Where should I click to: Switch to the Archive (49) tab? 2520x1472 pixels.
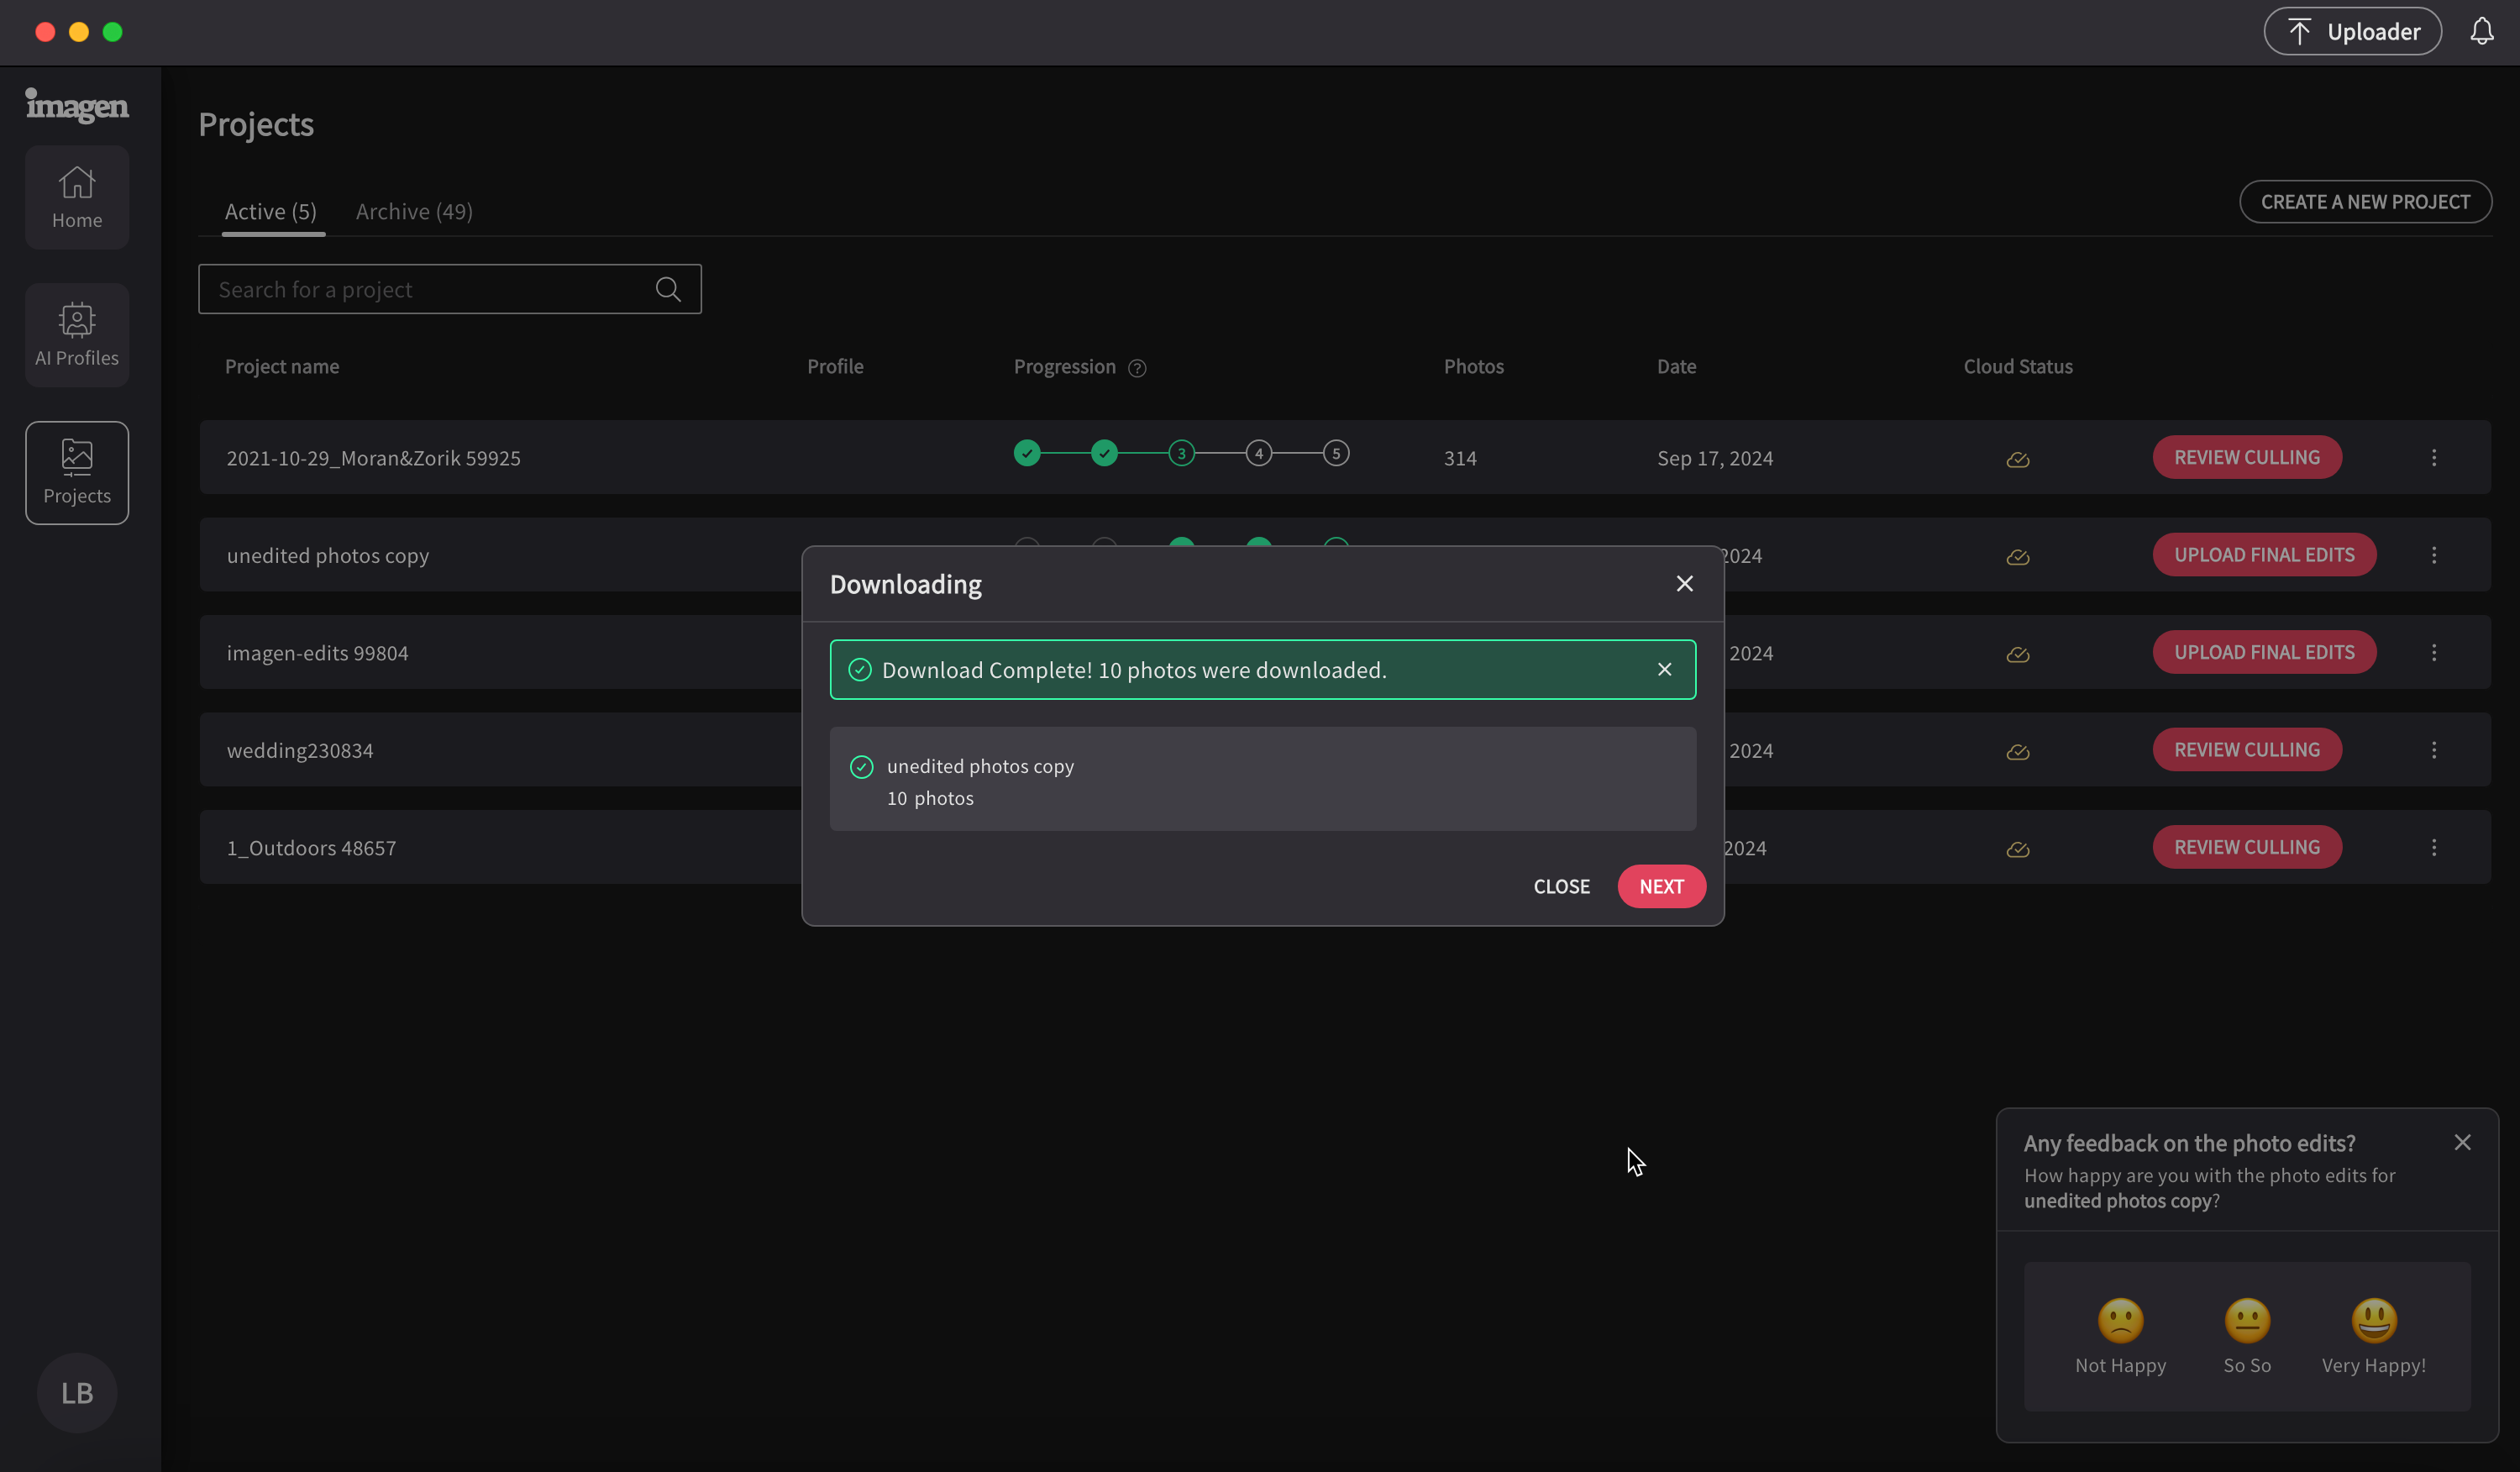coord(414,212)
